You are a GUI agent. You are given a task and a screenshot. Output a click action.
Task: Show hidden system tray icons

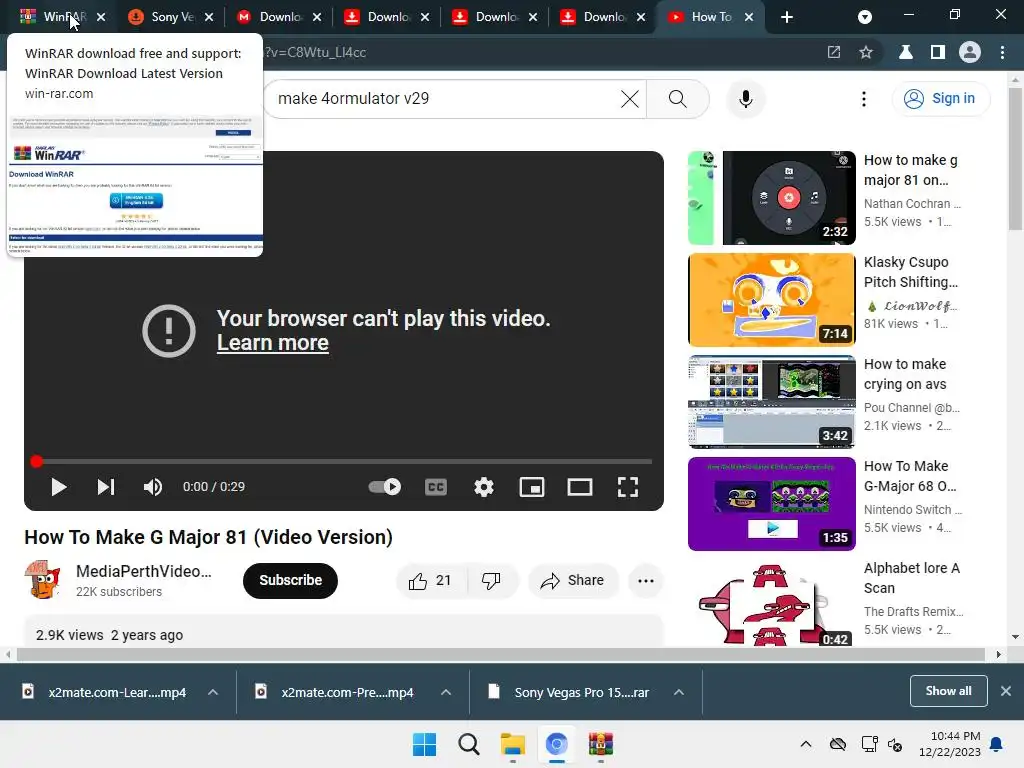[806, 744]
